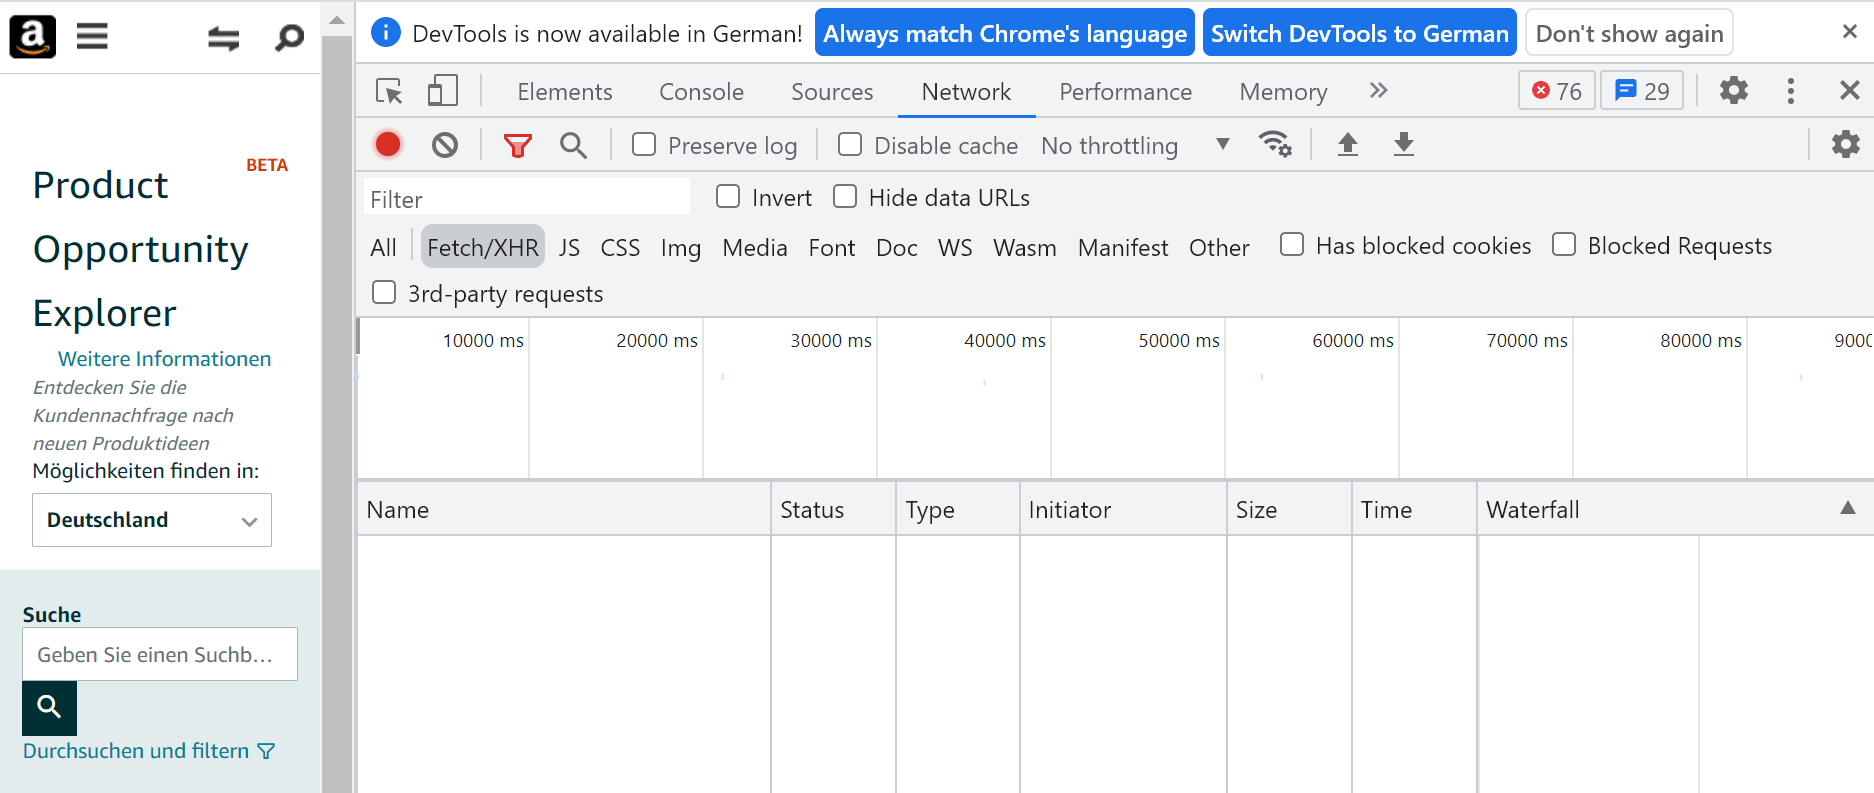Viewport: 1874px width, 793px height.
Task: Open Weitere Informationen link
Action: pyautogui.click(x=164, y=359)
